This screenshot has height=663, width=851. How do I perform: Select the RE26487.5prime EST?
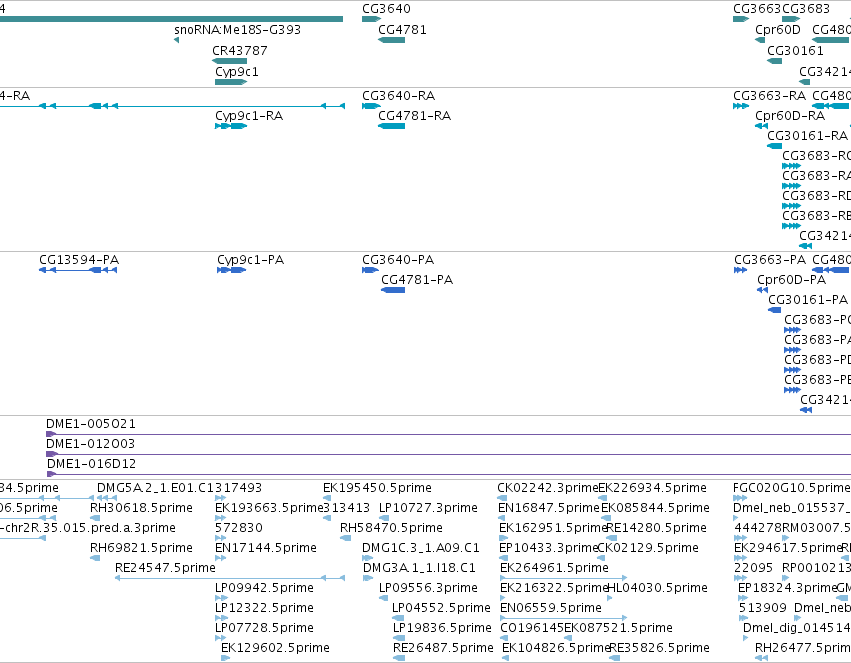tap(399, 658)
